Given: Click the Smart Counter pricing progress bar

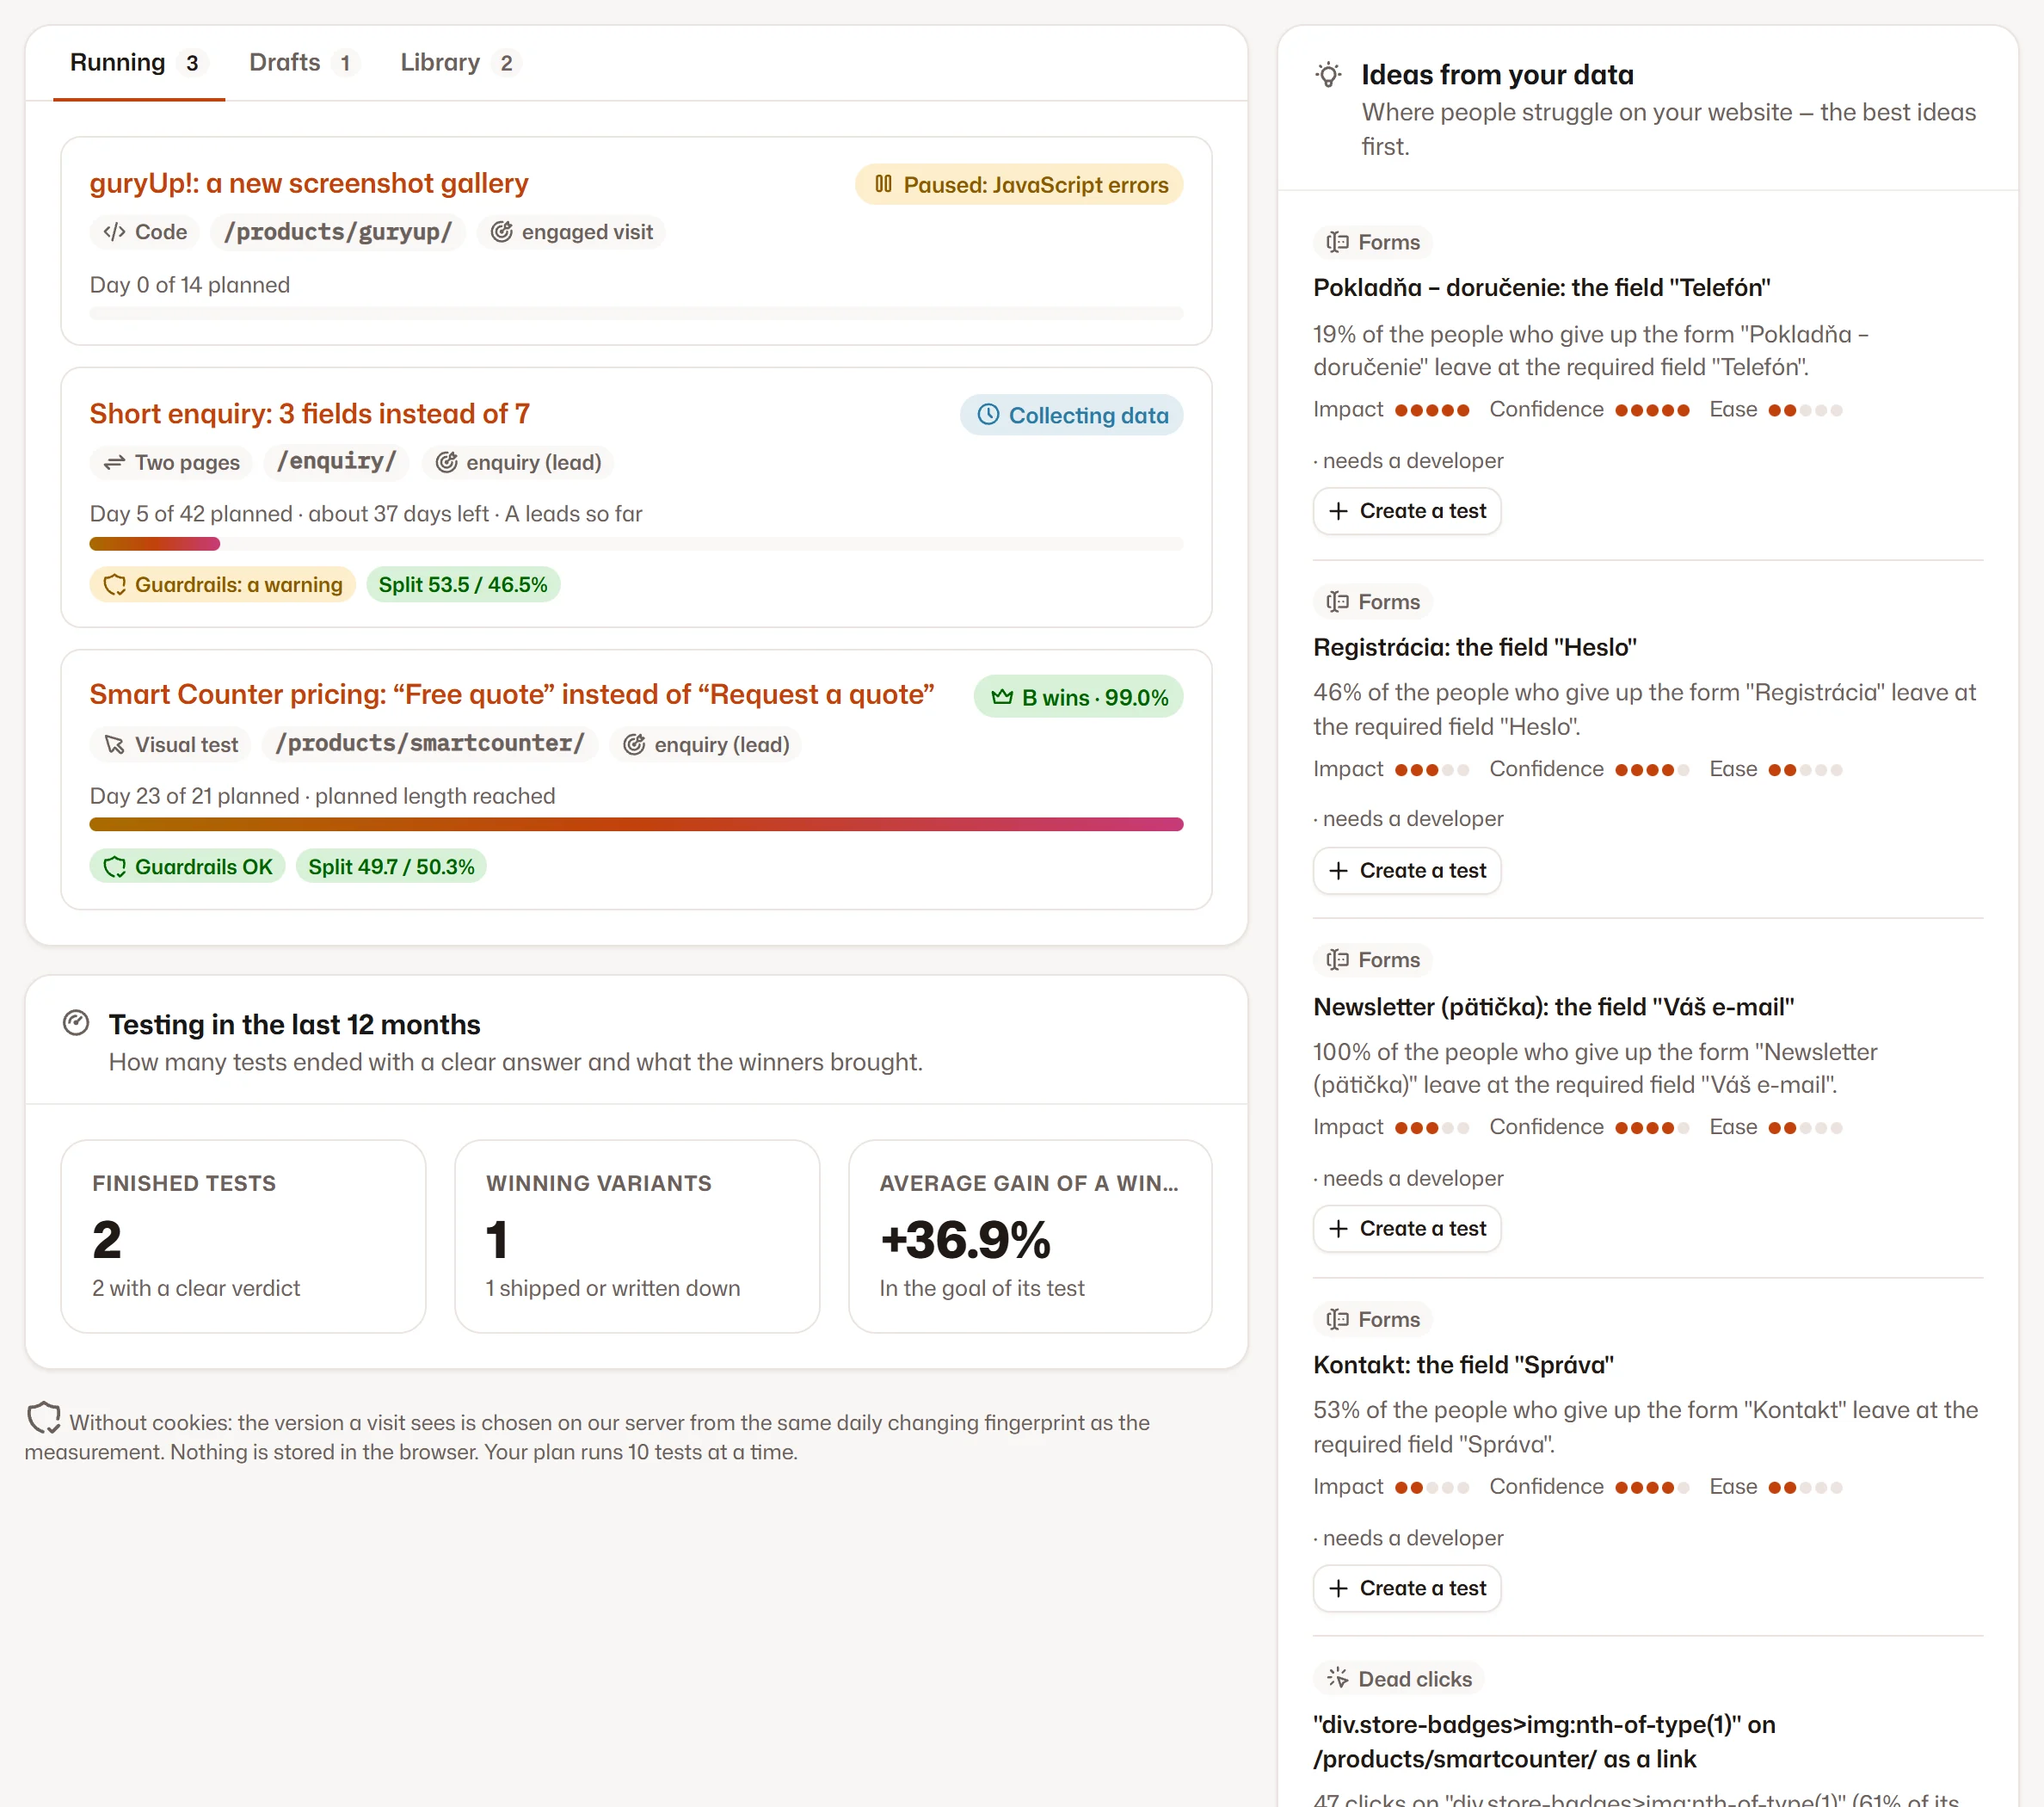Looking at the screenshot, I should coord(636,824).
